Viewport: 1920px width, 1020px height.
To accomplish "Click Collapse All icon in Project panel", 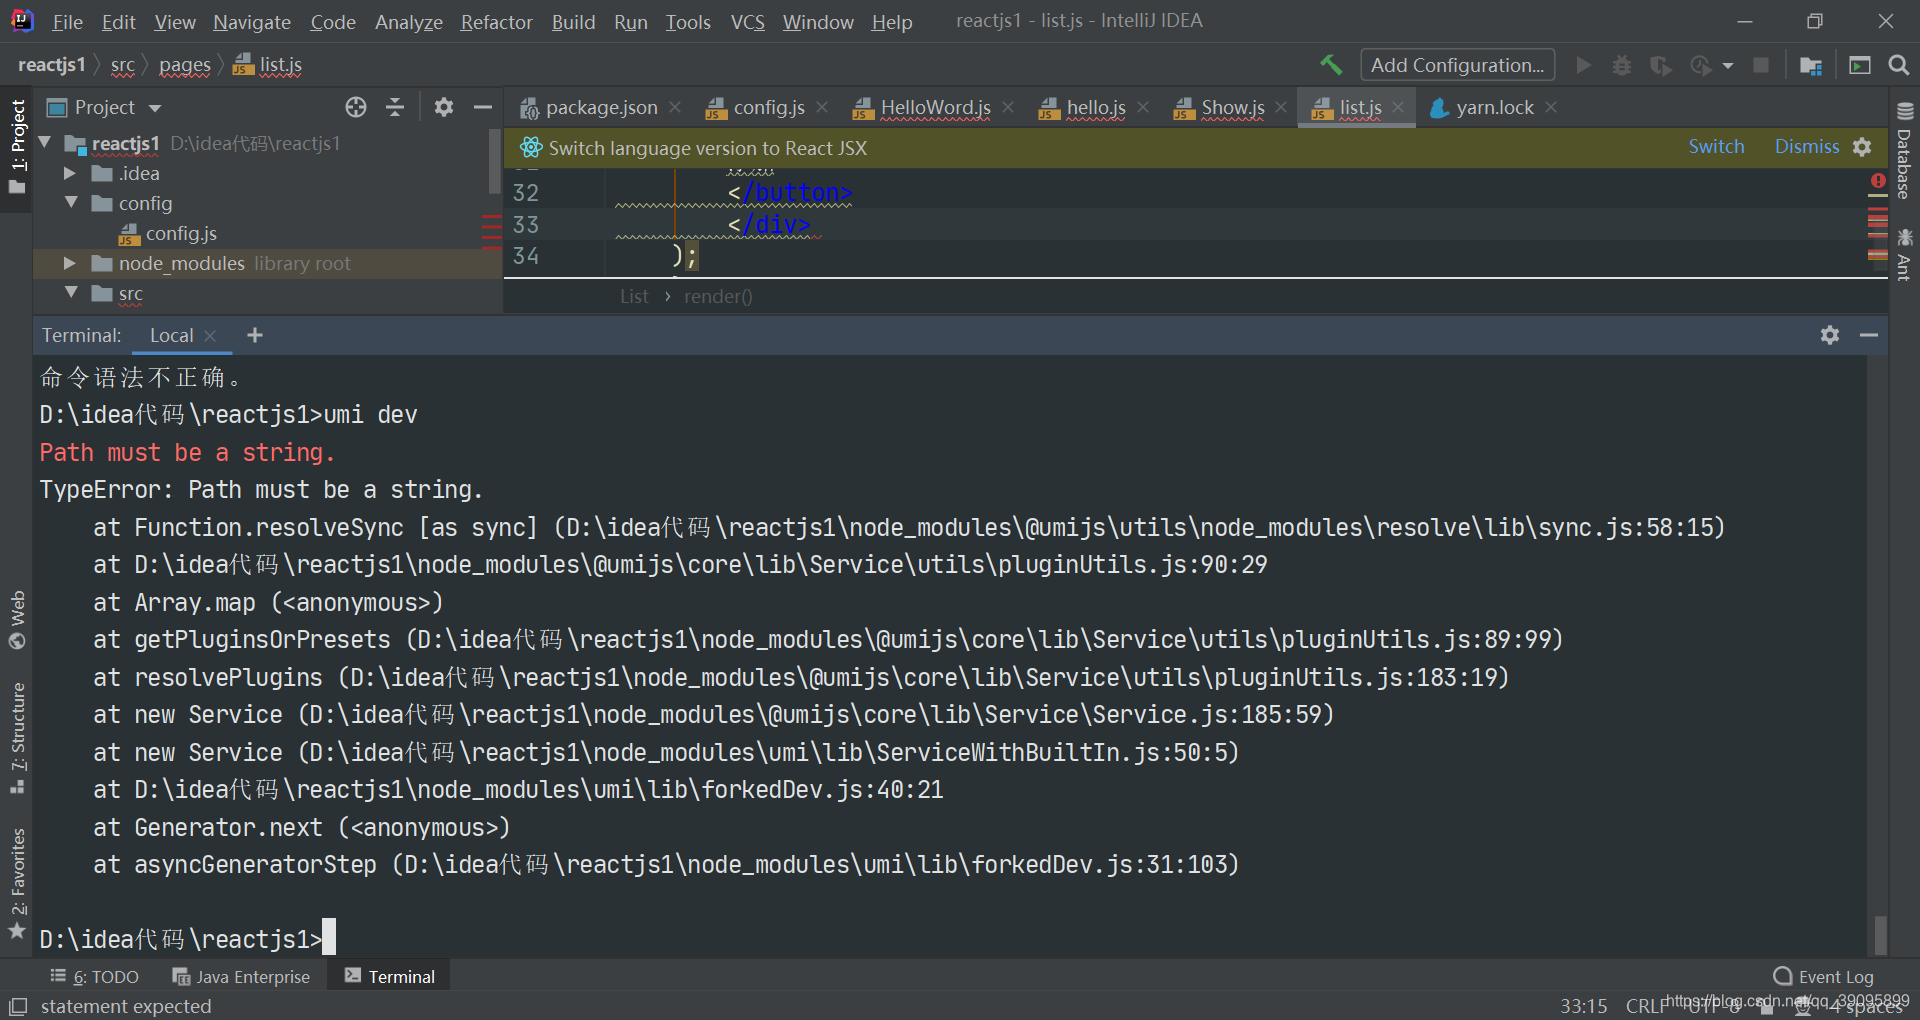I will (395, 107).
